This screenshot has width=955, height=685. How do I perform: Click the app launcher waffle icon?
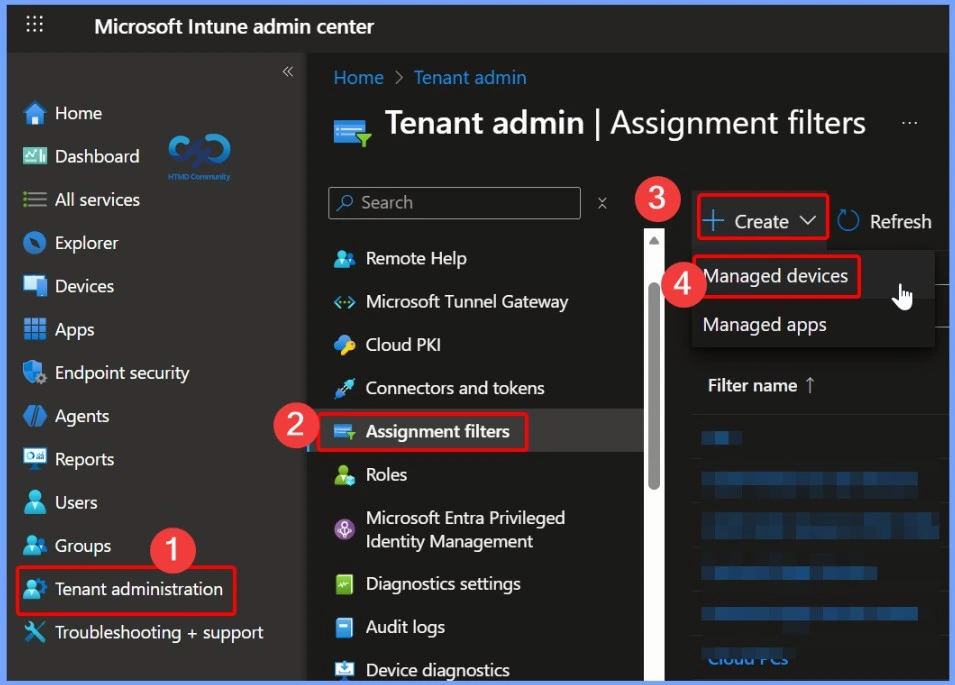[34, 24]
